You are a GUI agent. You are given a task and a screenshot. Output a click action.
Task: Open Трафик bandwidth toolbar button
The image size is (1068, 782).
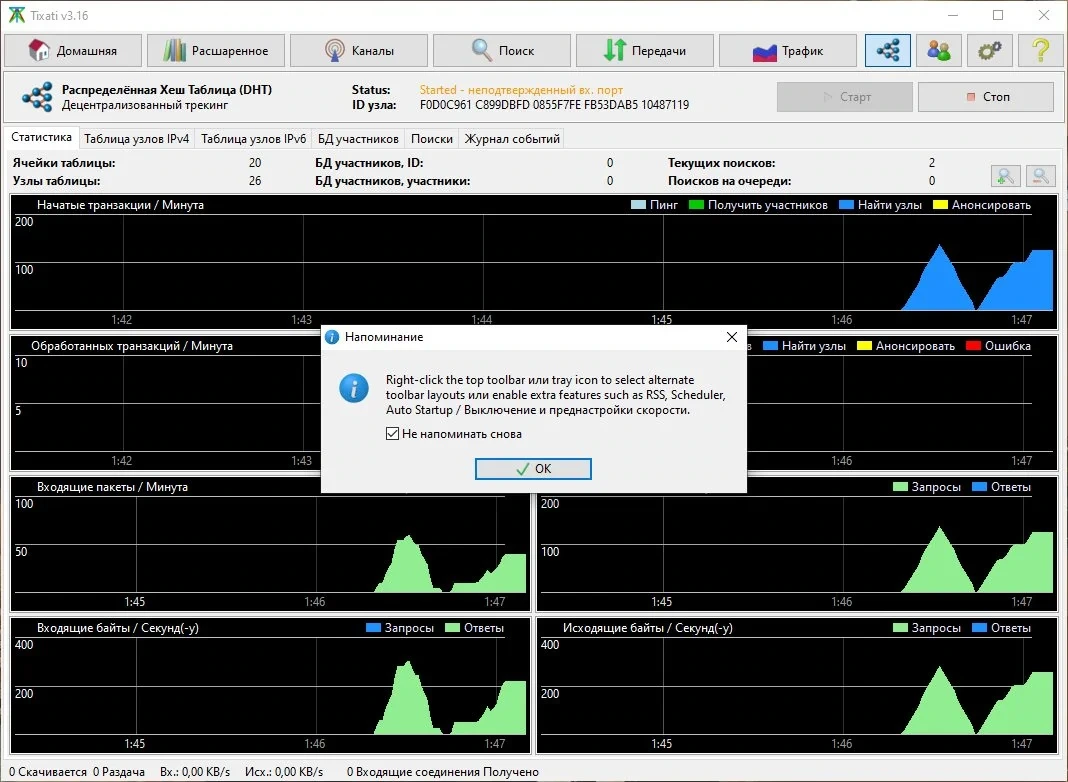[788, 50]
